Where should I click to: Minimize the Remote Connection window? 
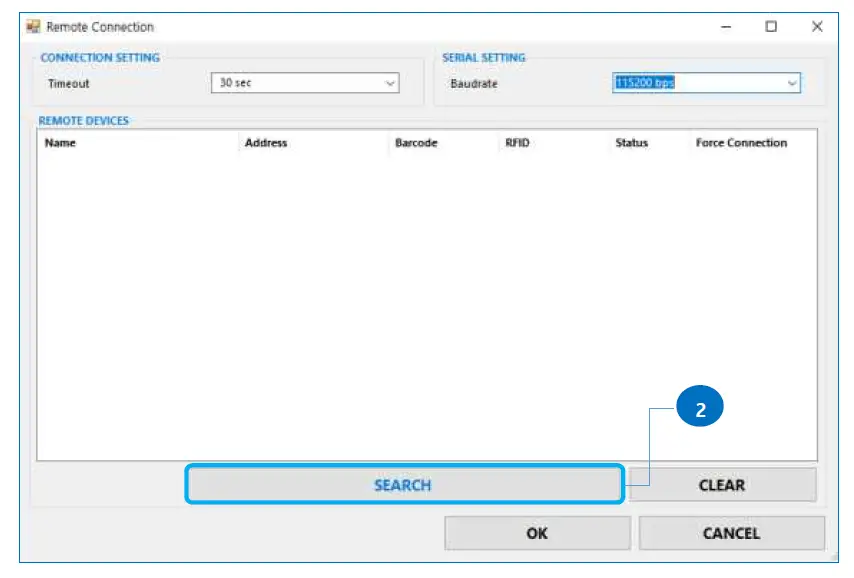point(726,27)
